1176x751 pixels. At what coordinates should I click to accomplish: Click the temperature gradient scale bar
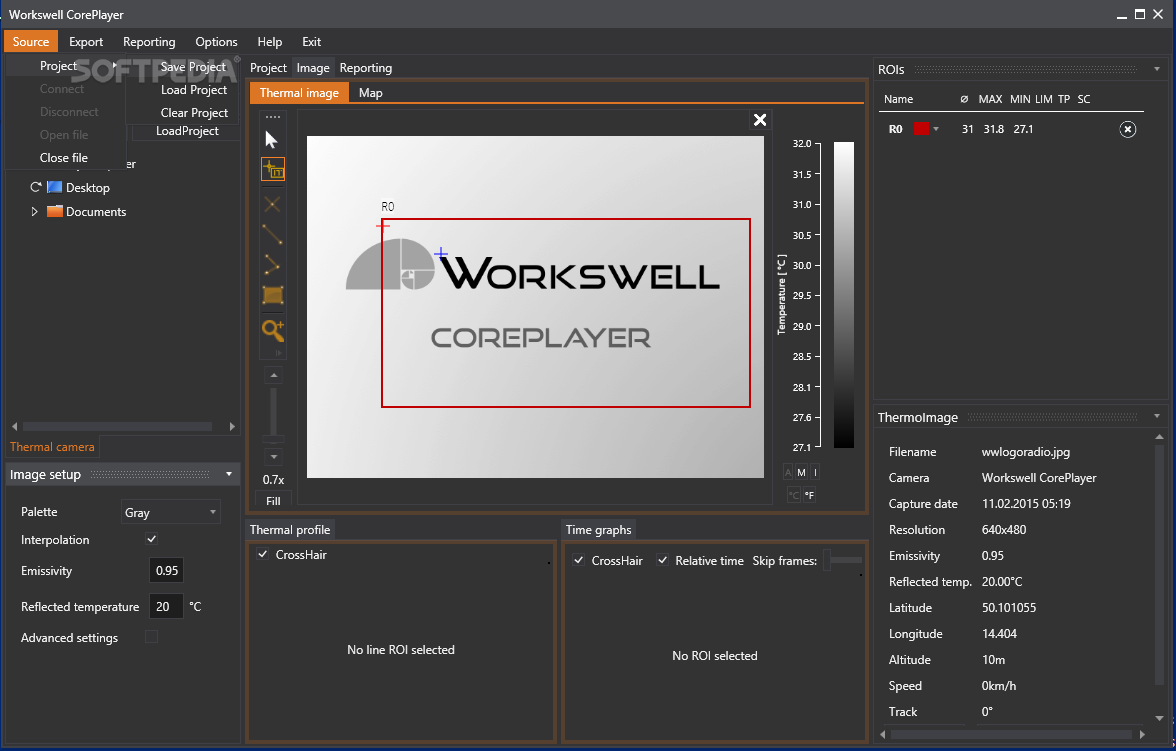(x=844, y=295)
